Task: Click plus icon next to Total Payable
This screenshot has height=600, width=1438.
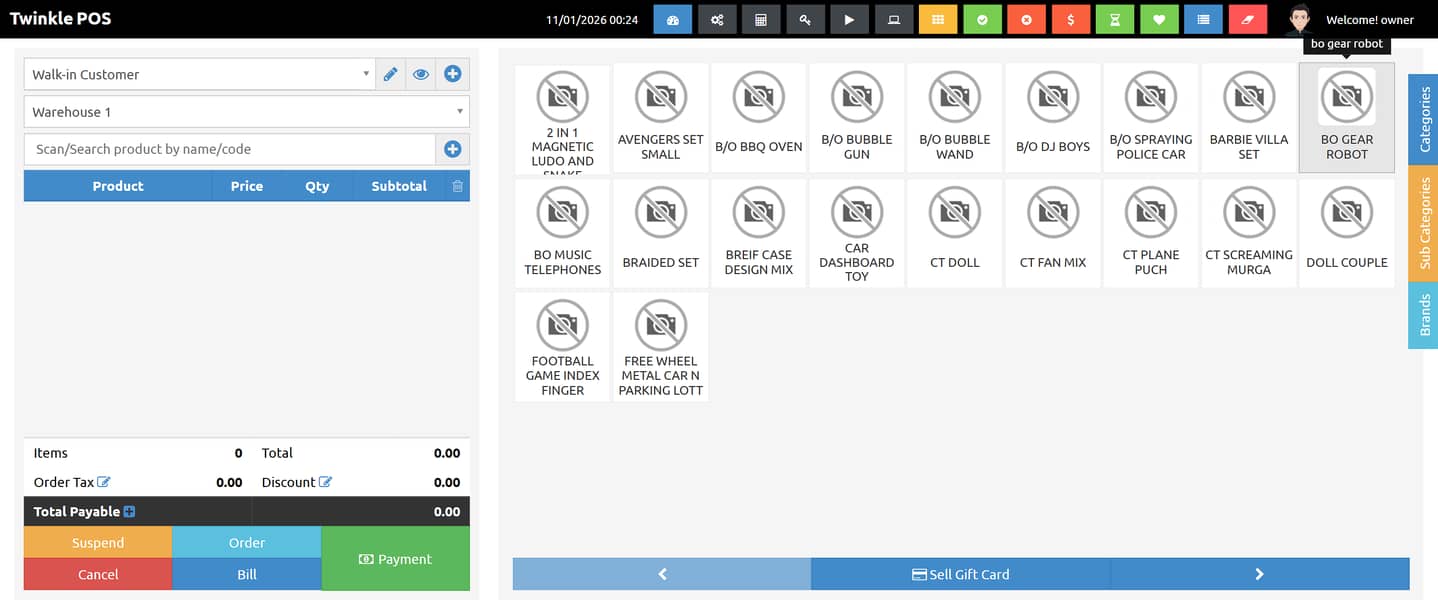Action: [x=129, y=512]
